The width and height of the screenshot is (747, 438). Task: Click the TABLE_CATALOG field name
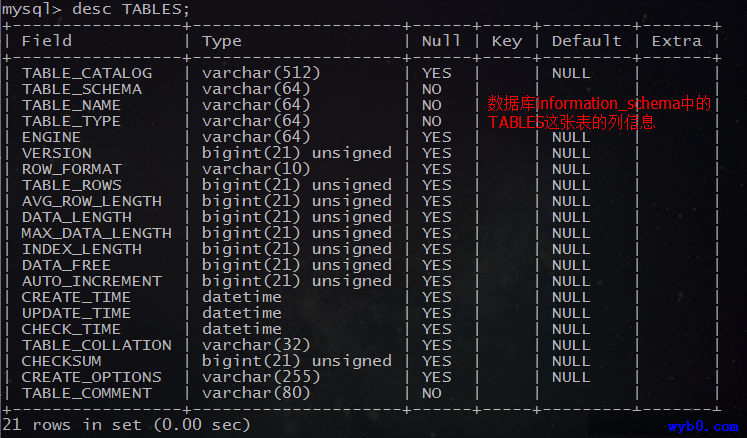point(87,73)
